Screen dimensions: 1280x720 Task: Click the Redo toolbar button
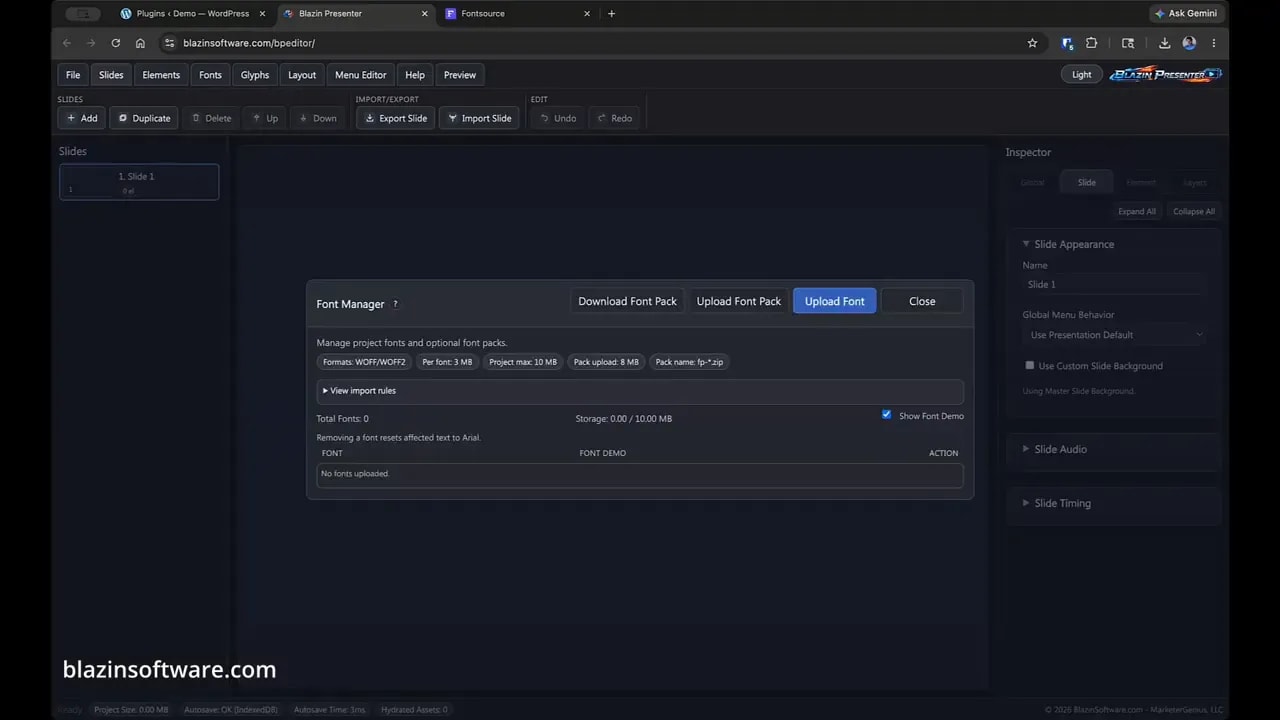(615, 118)
